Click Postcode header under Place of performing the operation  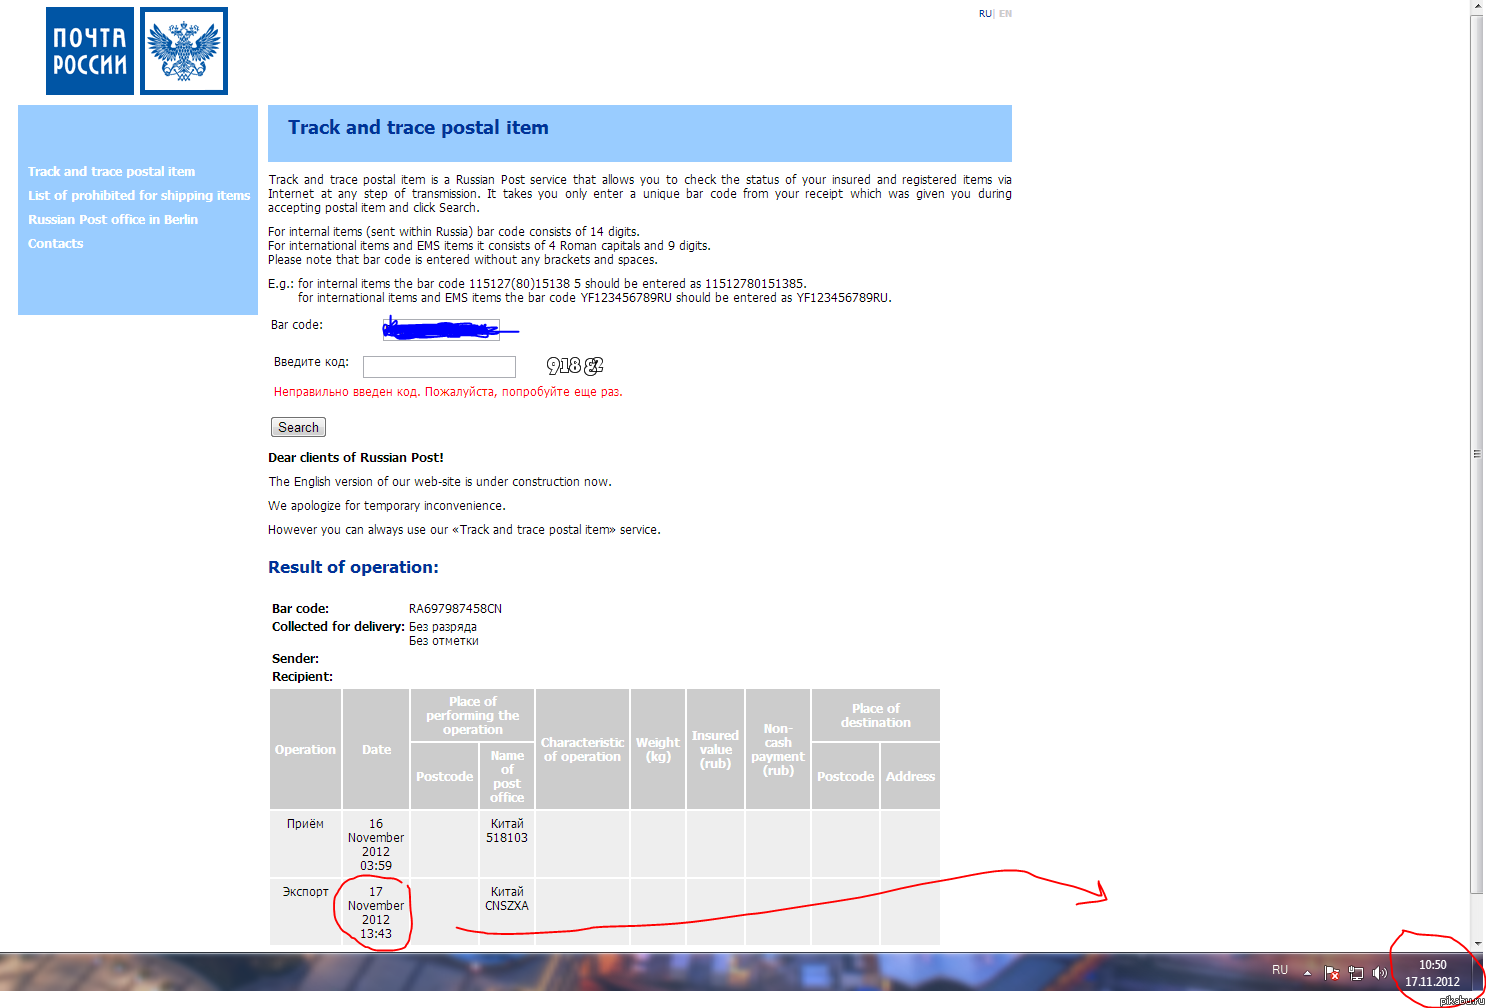click(445, 776)
